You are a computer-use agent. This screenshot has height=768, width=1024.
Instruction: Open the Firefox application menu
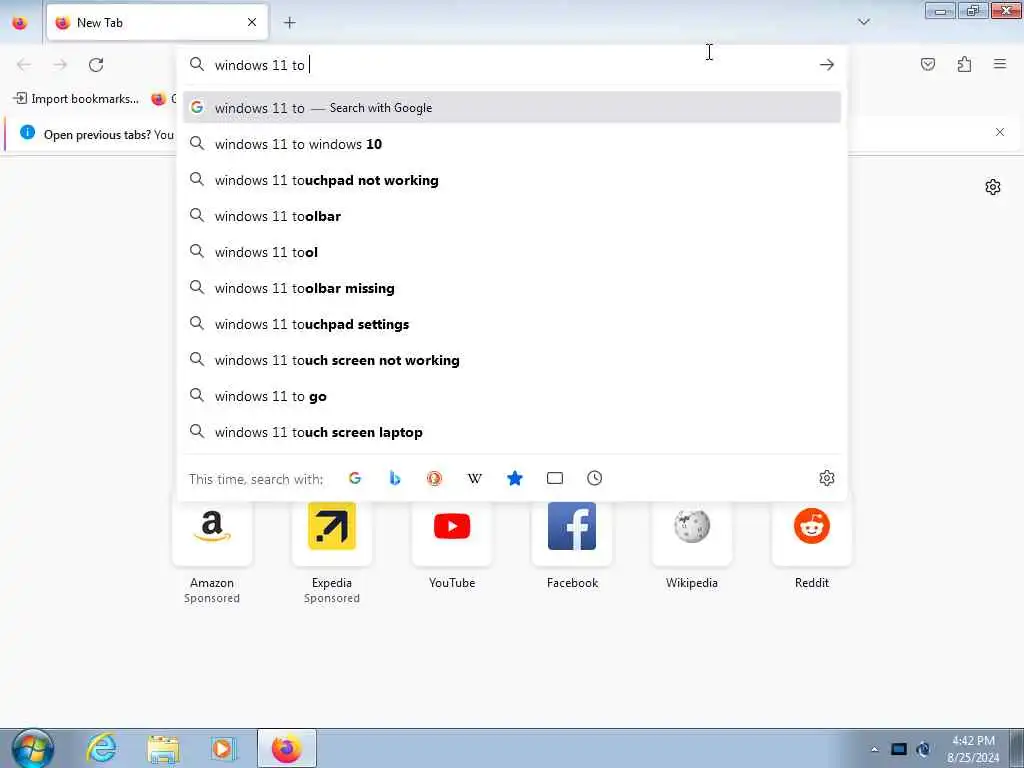(x=1000, y=64)
